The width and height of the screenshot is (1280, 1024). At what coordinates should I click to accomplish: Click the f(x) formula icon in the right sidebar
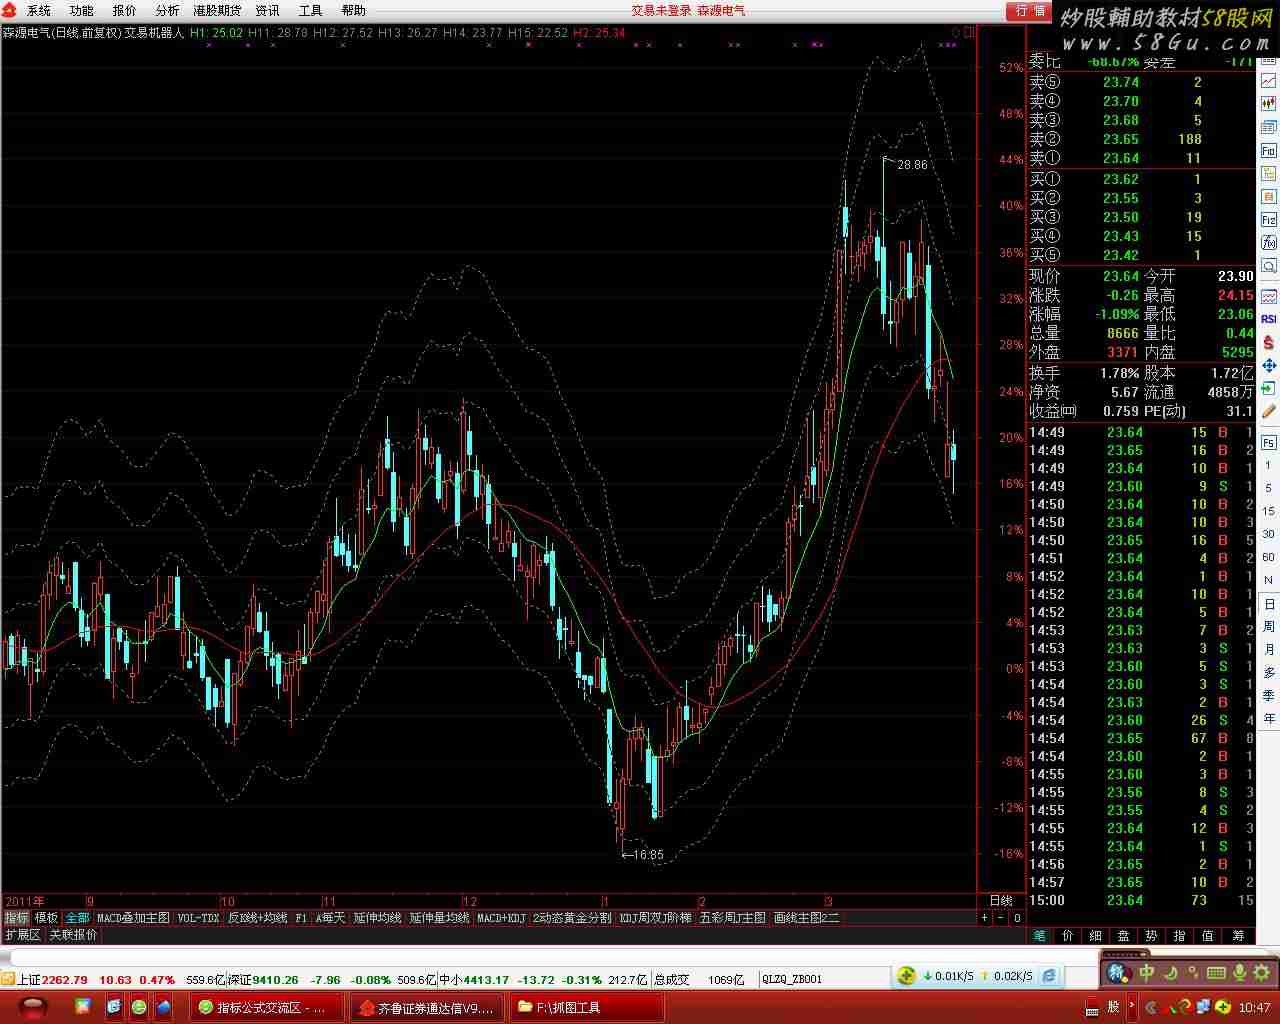1269,242
